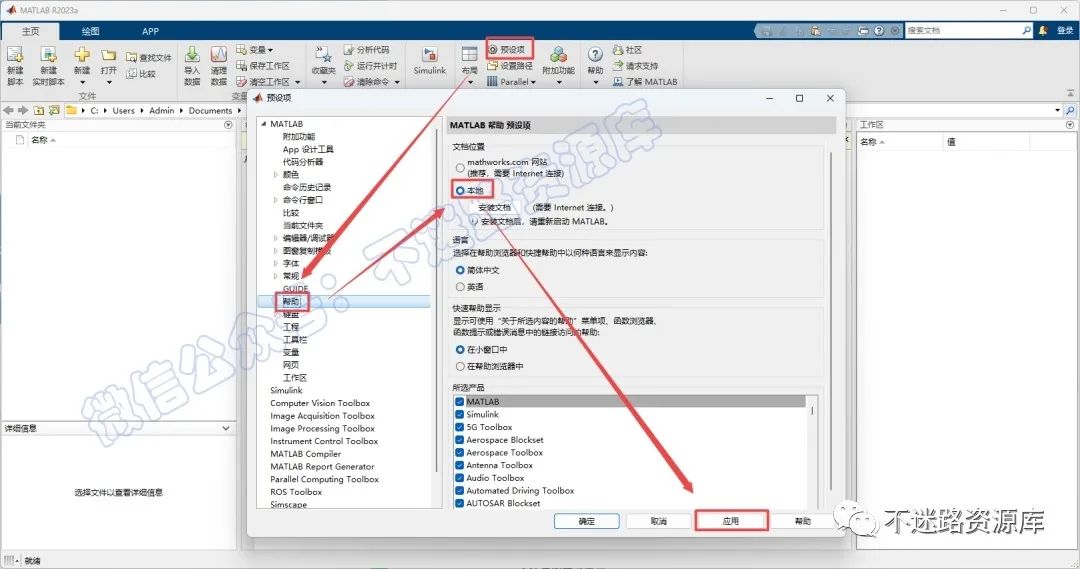Click the 安装文档 button
This screenshot has width=1080, height=569.
tap(494, 207)
